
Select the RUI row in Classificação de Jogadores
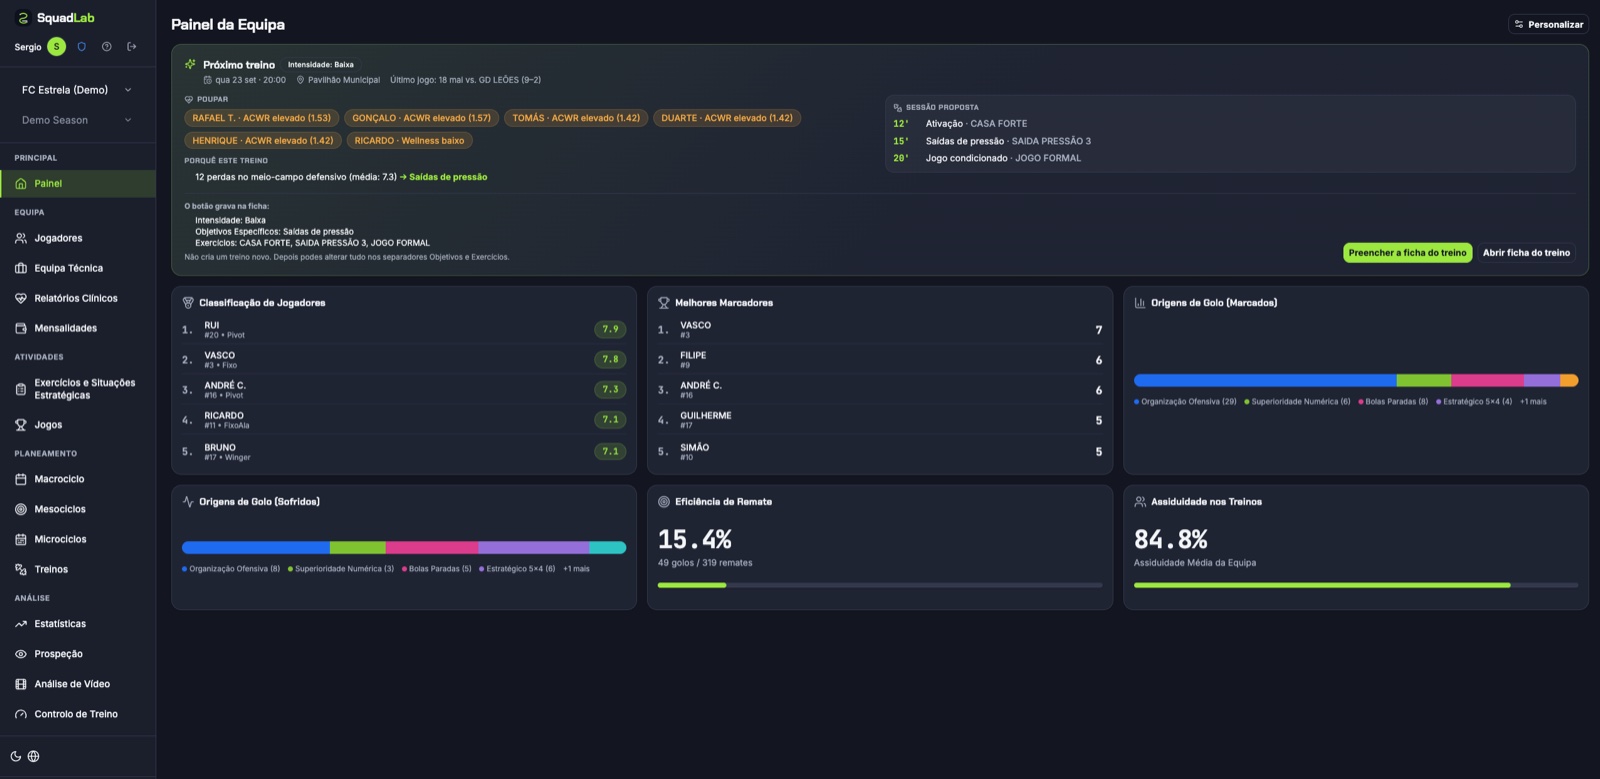pyautogui.click(x=404, y=329)
